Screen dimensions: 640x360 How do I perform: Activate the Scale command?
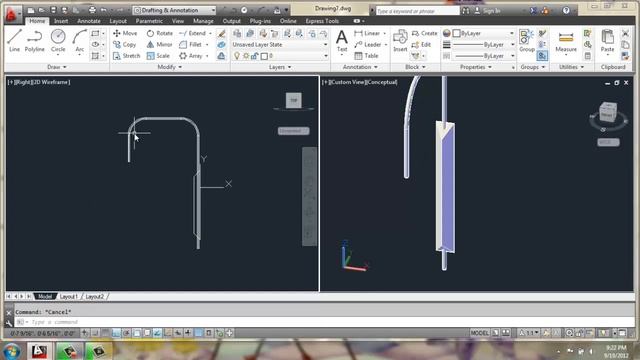(158, 56)
